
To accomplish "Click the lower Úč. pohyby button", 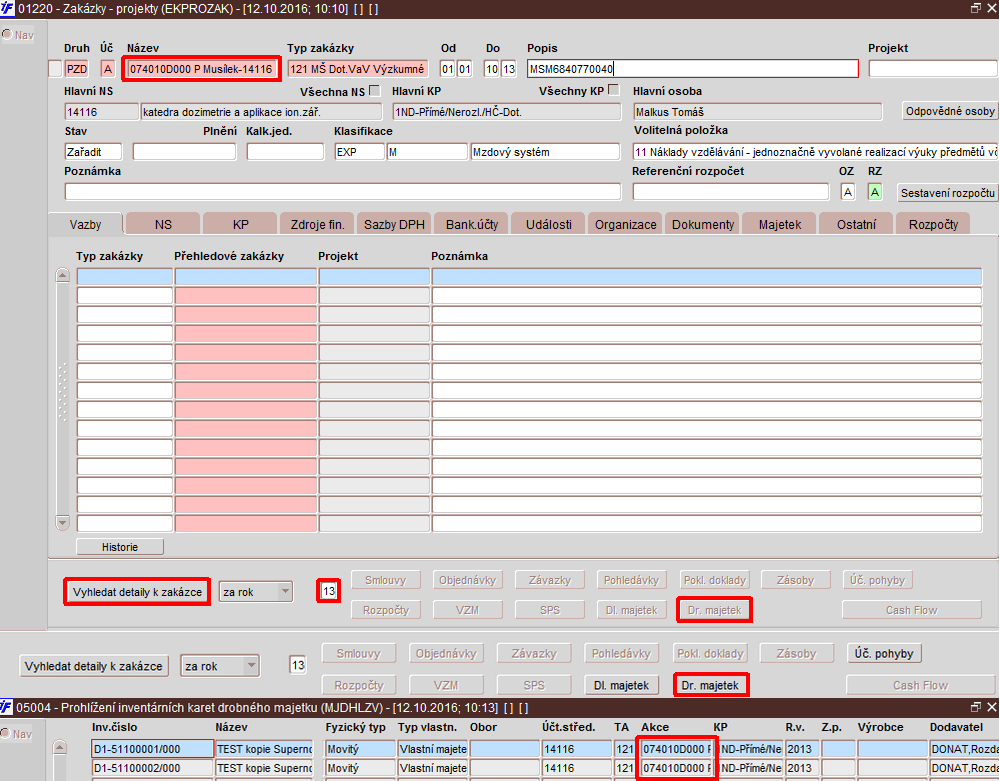I will point(884,654).
